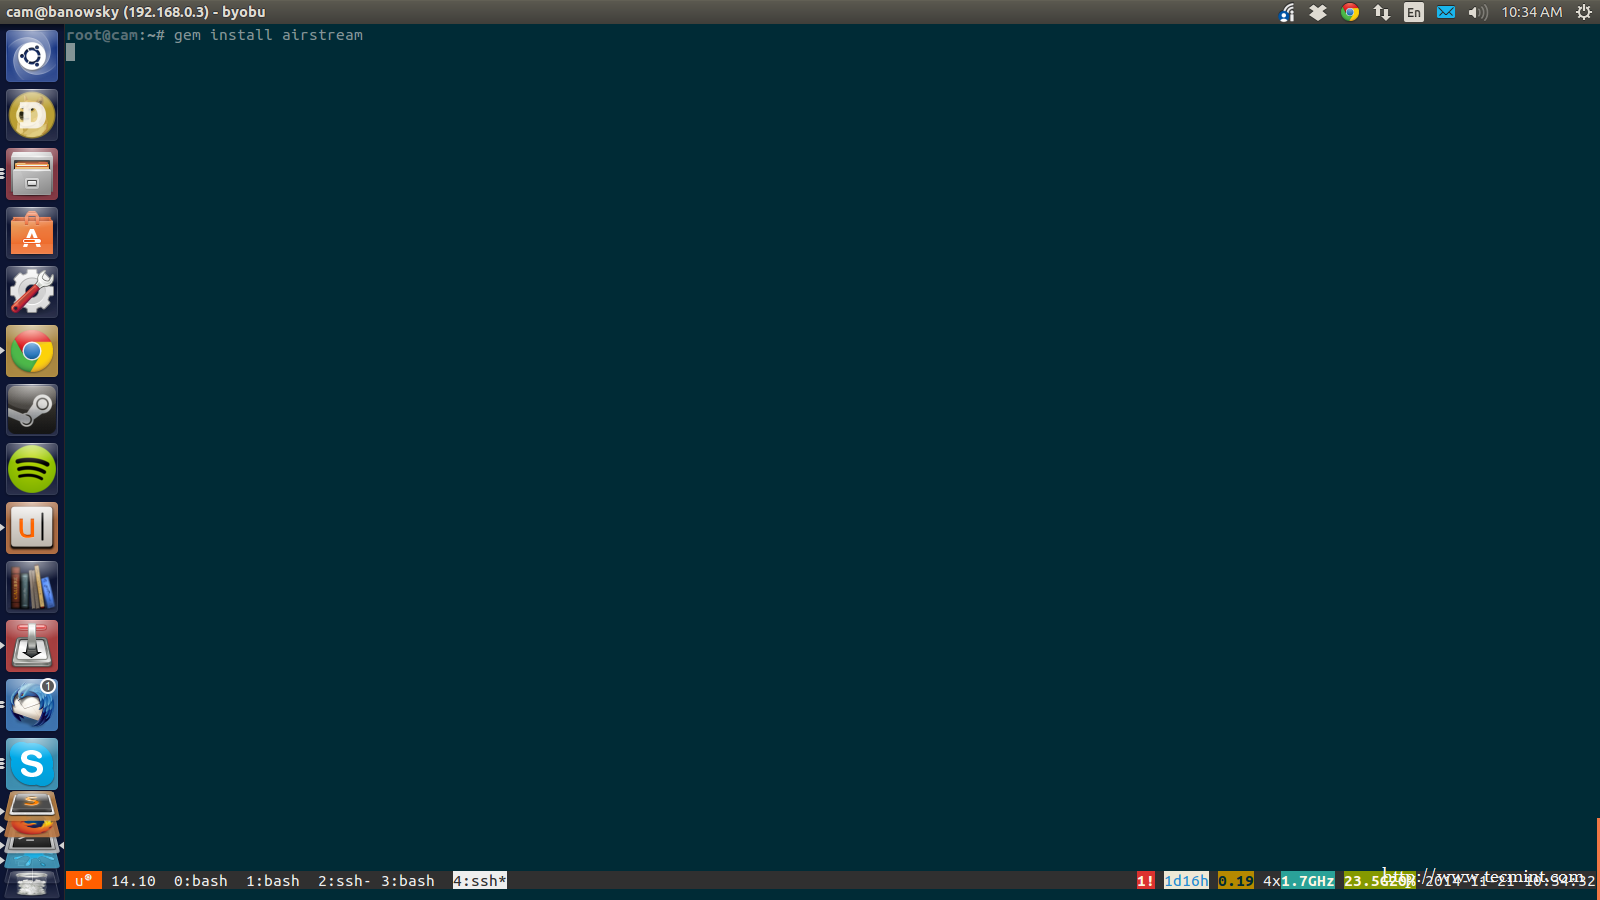This screenshot has height=900, width=1600.
Task: Launch Skype from the dock
Action: tap(32, 764)
